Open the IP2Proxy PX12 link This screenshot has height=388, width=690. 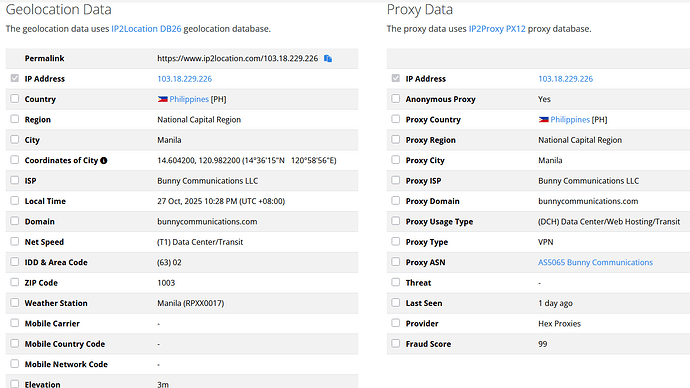pyautogui.click(x=497, y=29)
